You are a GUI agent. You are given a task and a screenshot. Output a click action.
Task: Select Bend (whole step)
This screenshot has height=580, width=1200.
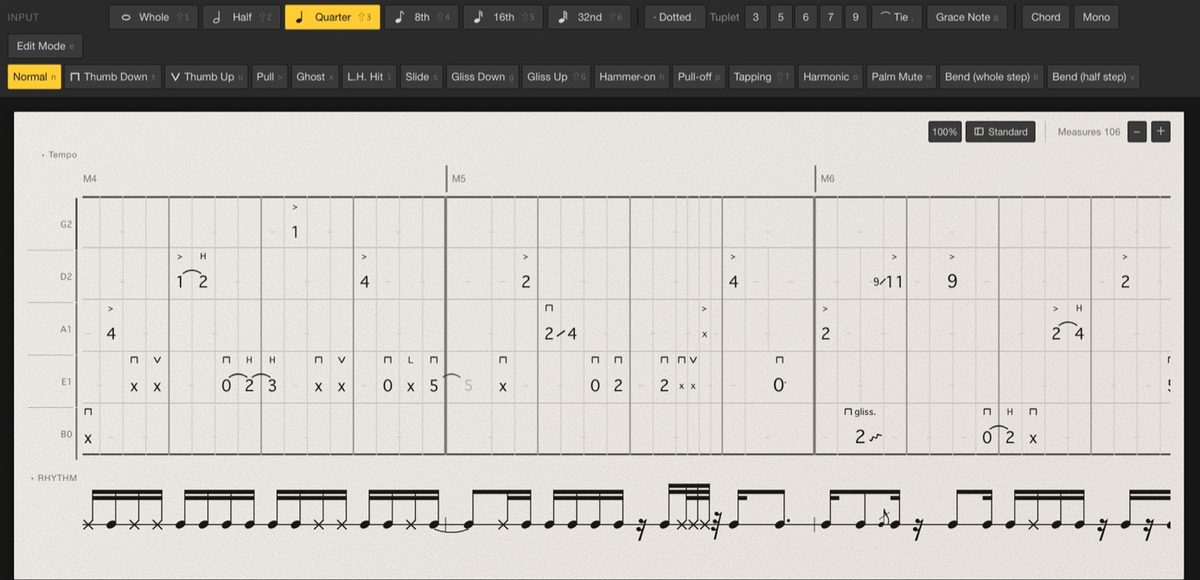tap(992, 77)
